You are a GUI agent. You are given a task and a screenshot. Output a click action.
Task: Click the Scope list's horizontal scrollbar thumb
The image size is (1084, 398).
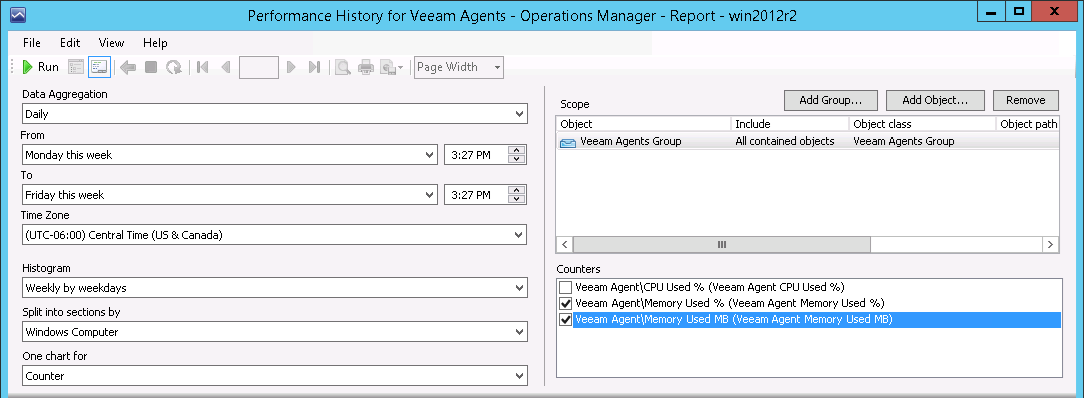pos(722,245)
